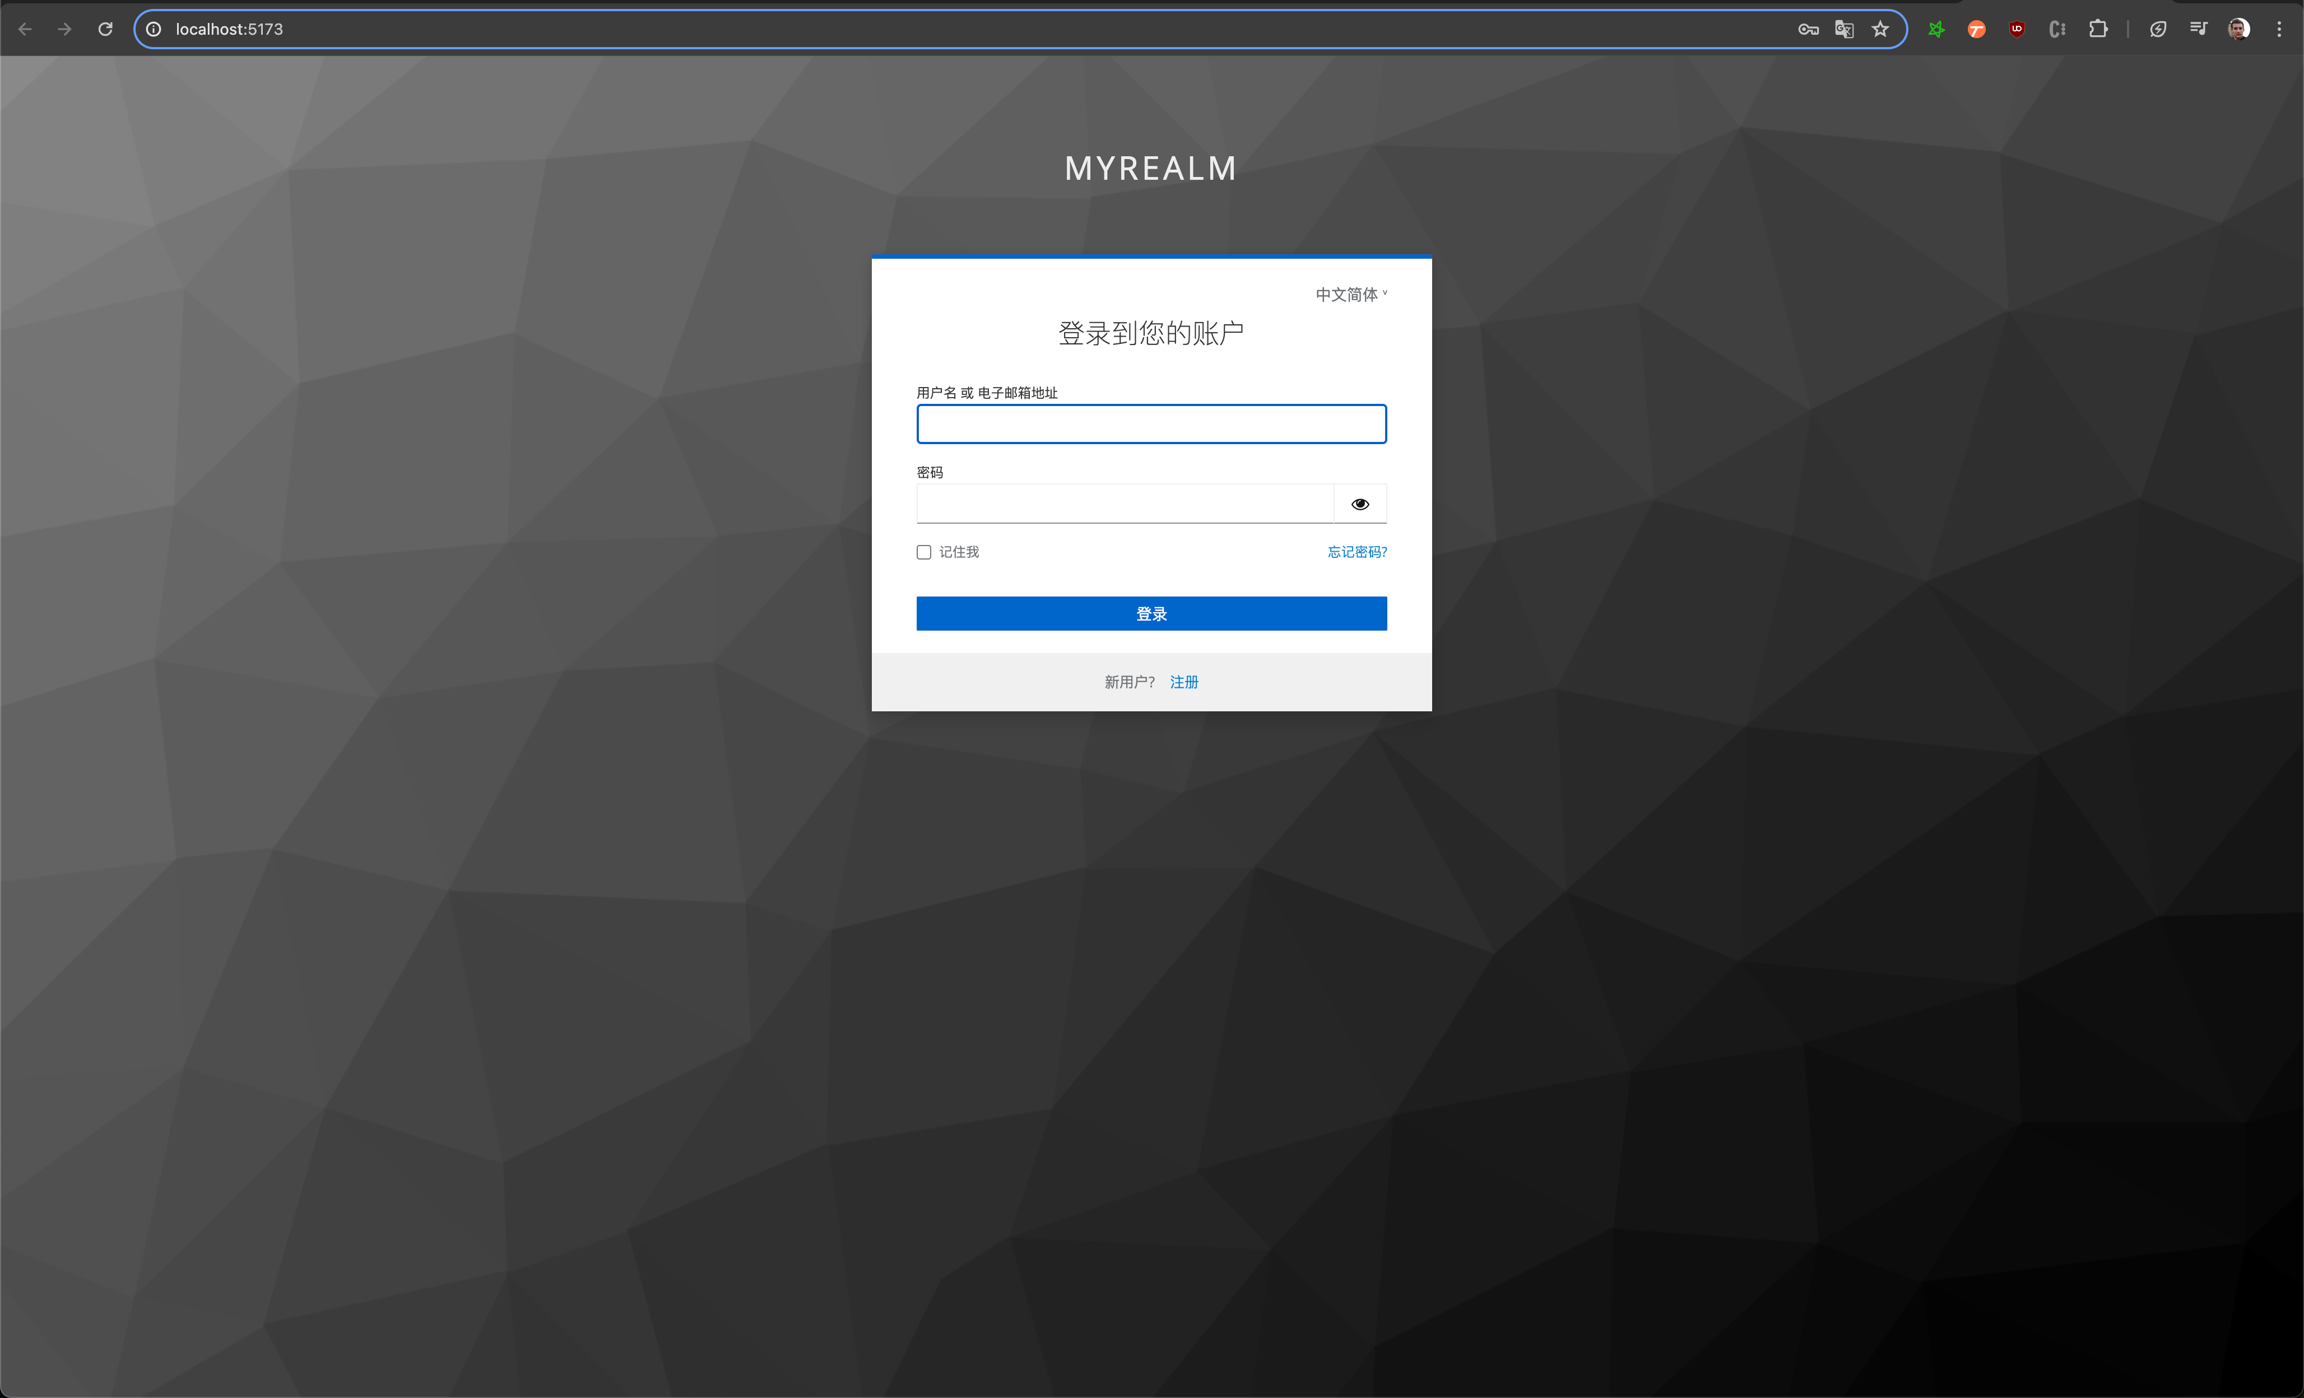
Task: Follow the 忘记密码? link
Action: click(1356, 552)
